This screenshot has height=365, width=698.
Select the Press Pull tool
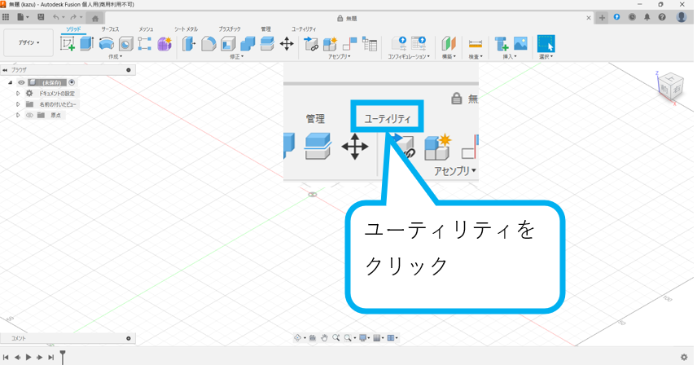coord(189,44)
